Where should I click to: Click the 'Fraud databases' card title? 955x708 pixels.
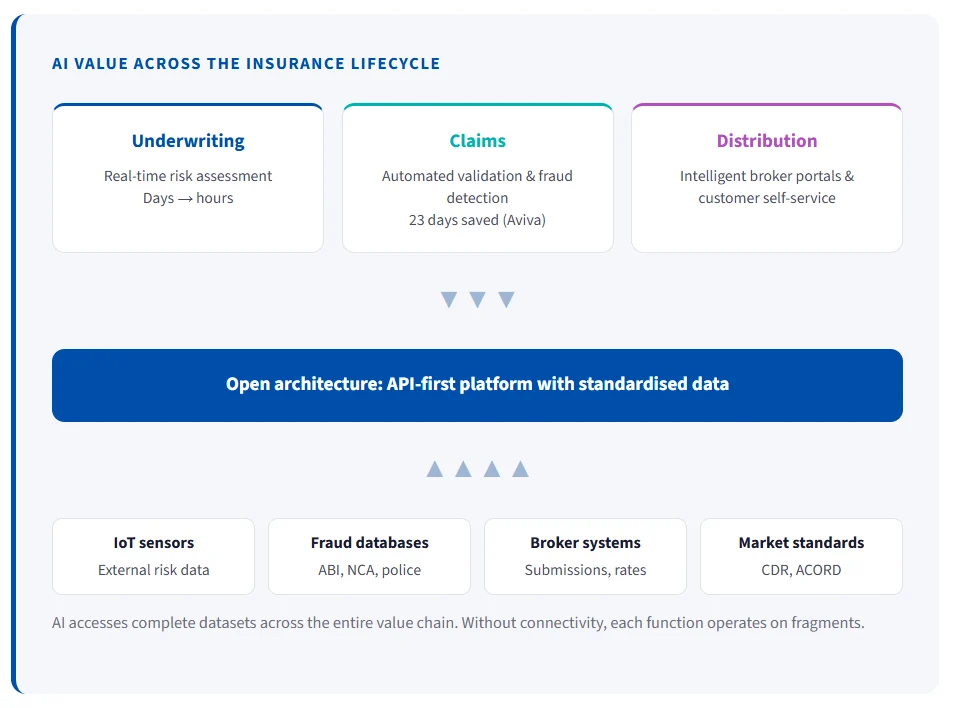pos(370,542)
